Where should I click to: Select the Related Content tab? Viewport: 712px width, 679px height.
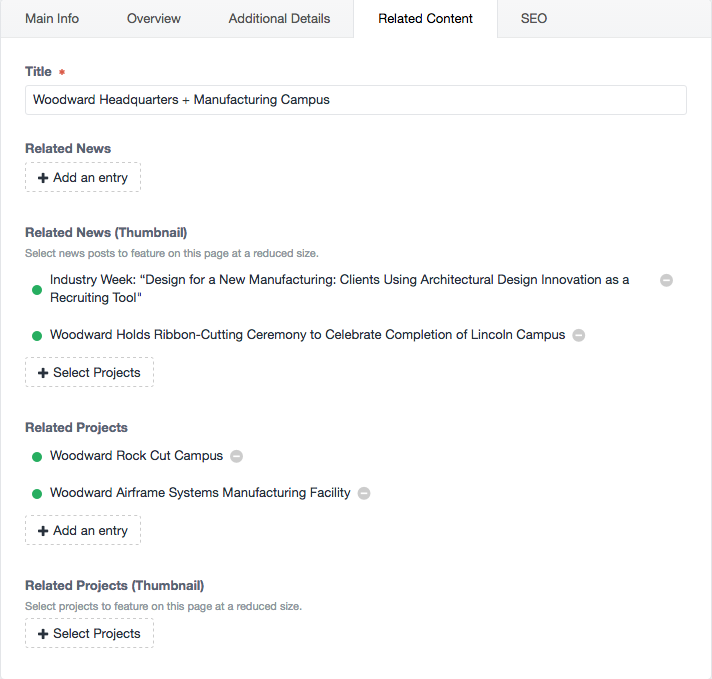pyautogui.click(x=425, y=19)
